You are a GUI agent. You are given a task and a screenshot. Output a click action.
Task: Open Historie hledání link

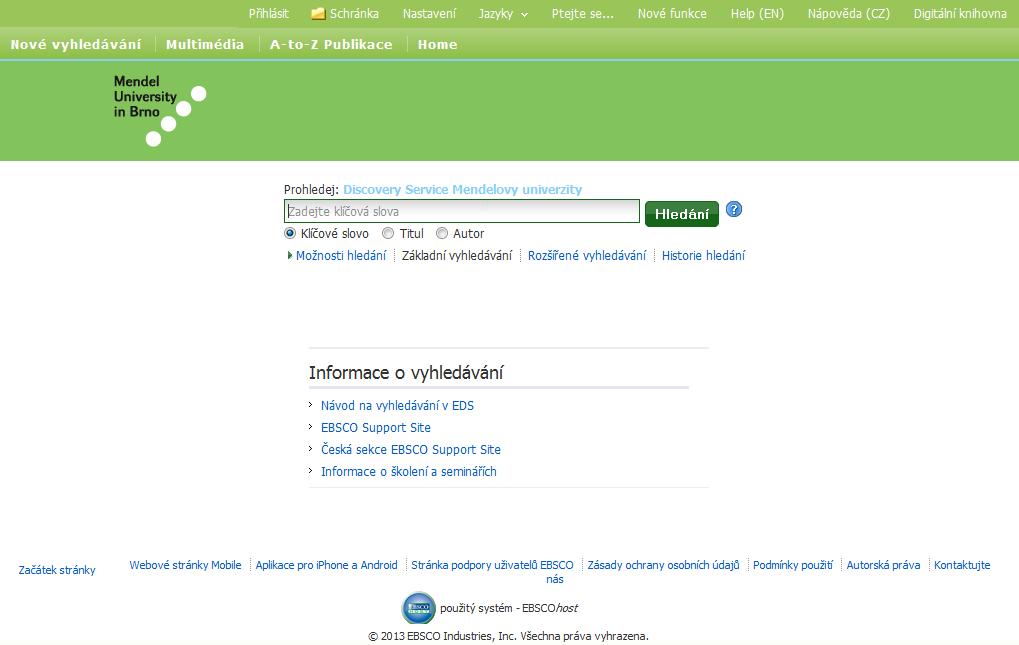click(x=703, y=256)
